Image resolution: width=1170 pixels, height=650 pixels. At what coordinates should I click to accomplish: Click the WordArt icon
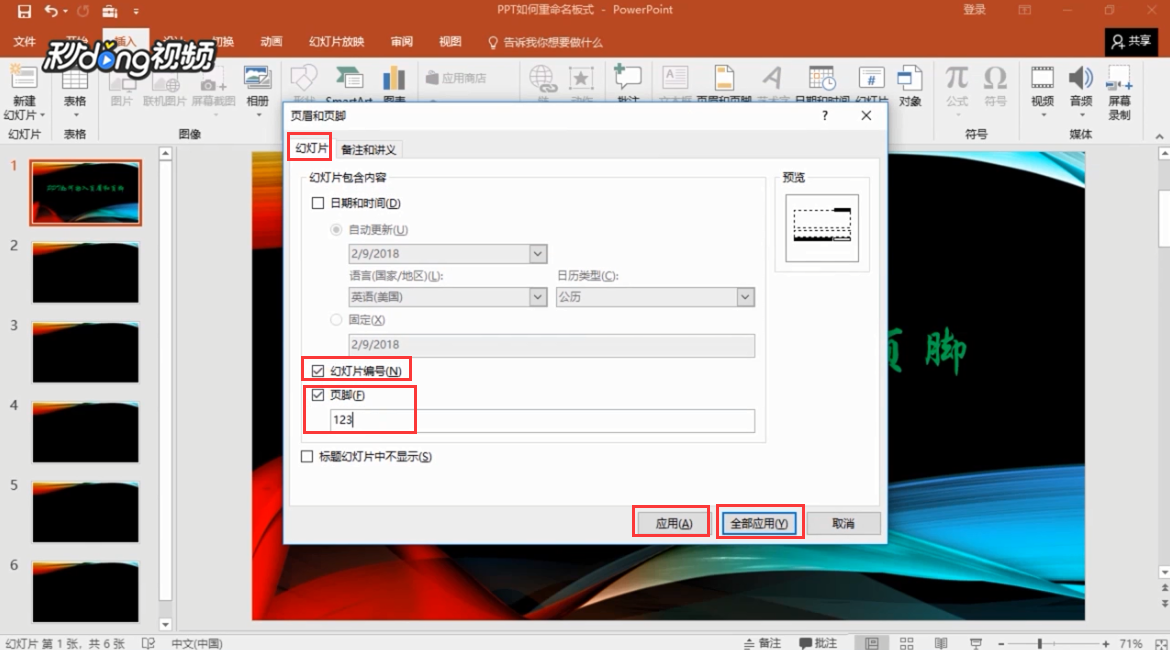772,78
